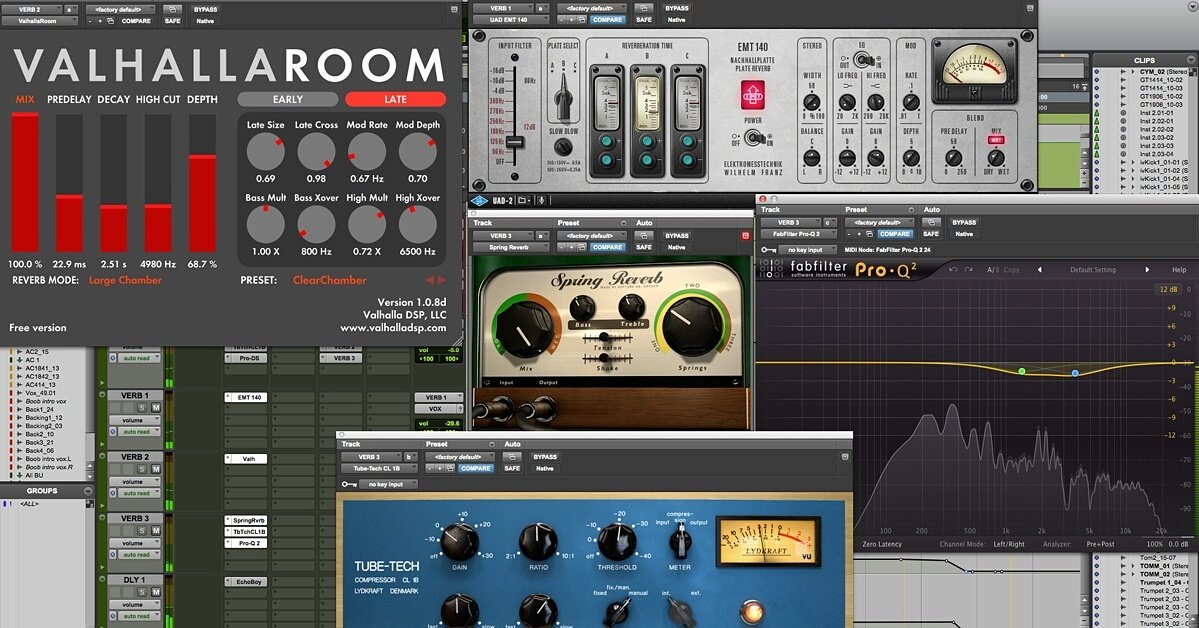
Task: Select the yellow EQ node in Pro-Q 2
Action: point(1022,371)
